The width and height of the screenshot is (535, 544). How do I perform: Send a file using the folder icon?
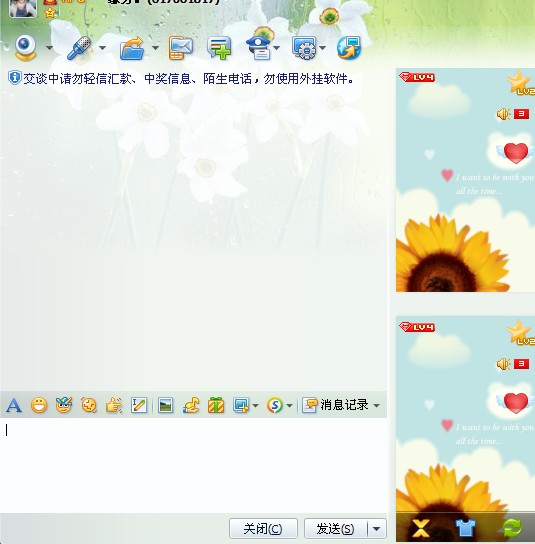click(x=132, y=48)
